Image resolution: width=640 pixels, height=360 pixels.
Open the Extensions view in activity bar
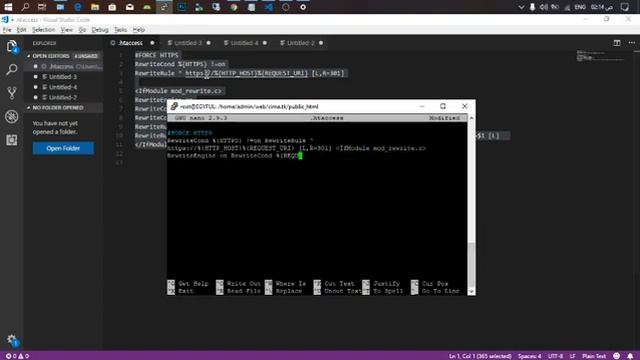12,140
